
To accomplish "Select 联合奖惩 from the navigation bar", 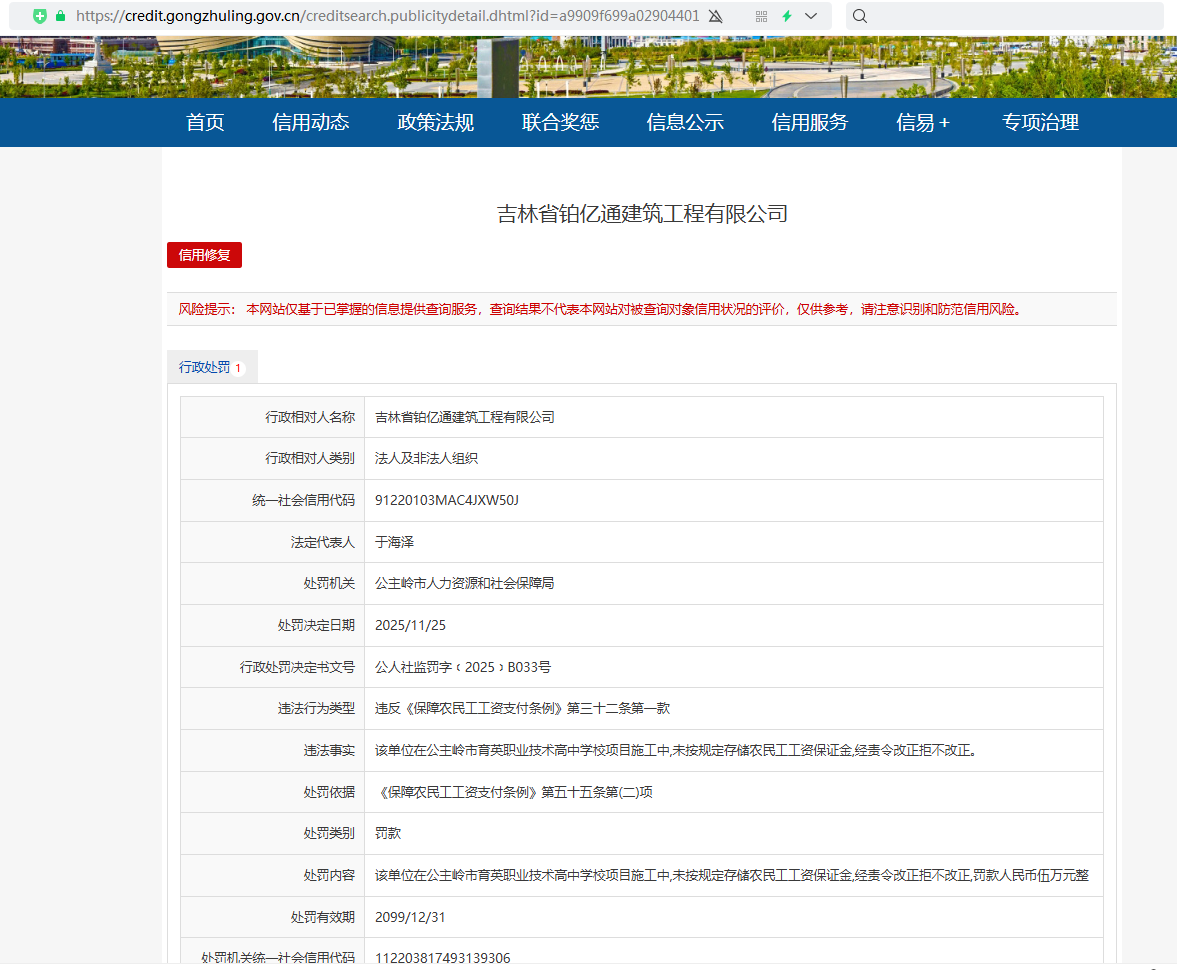I will 560,122.
